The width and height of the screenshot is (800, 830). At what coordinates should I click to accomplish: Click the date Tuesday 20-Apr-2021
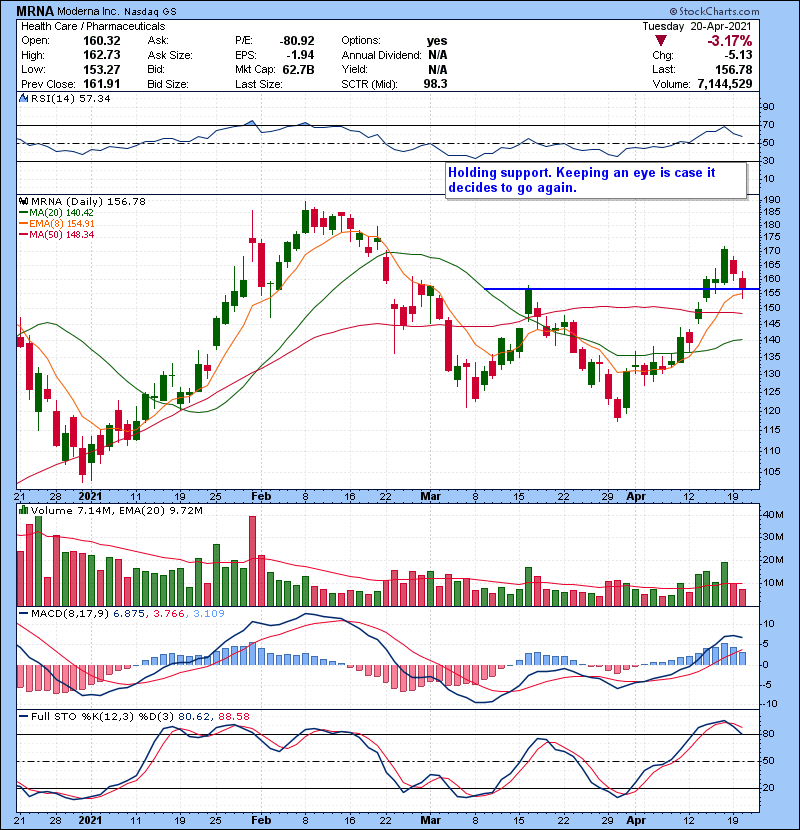pos(697,26)
